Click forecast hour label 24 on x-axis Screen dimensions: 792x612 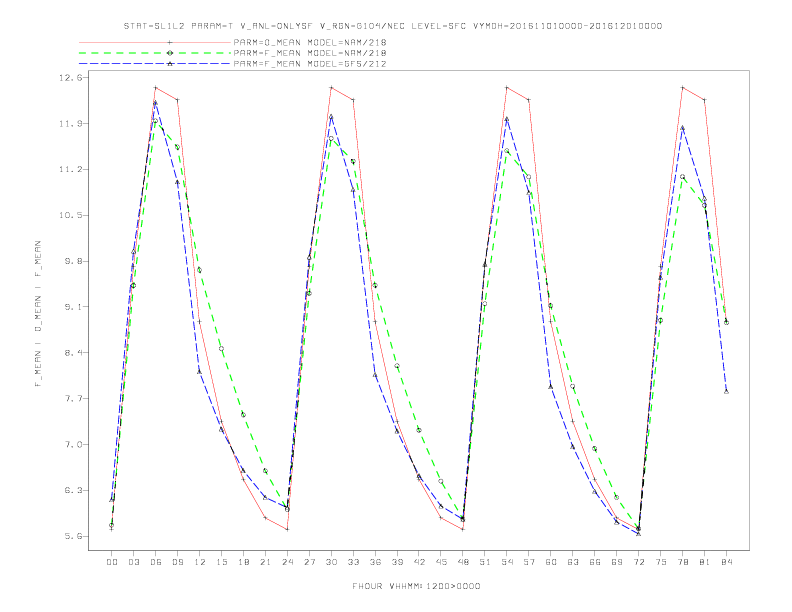(287, 562)
